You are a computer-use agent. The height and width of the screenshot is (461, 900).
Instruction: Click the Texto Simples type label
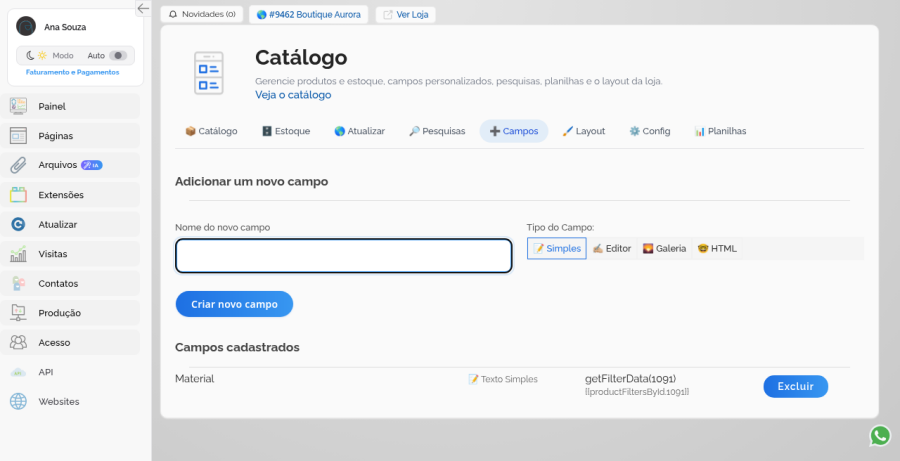tap(503, 379)
